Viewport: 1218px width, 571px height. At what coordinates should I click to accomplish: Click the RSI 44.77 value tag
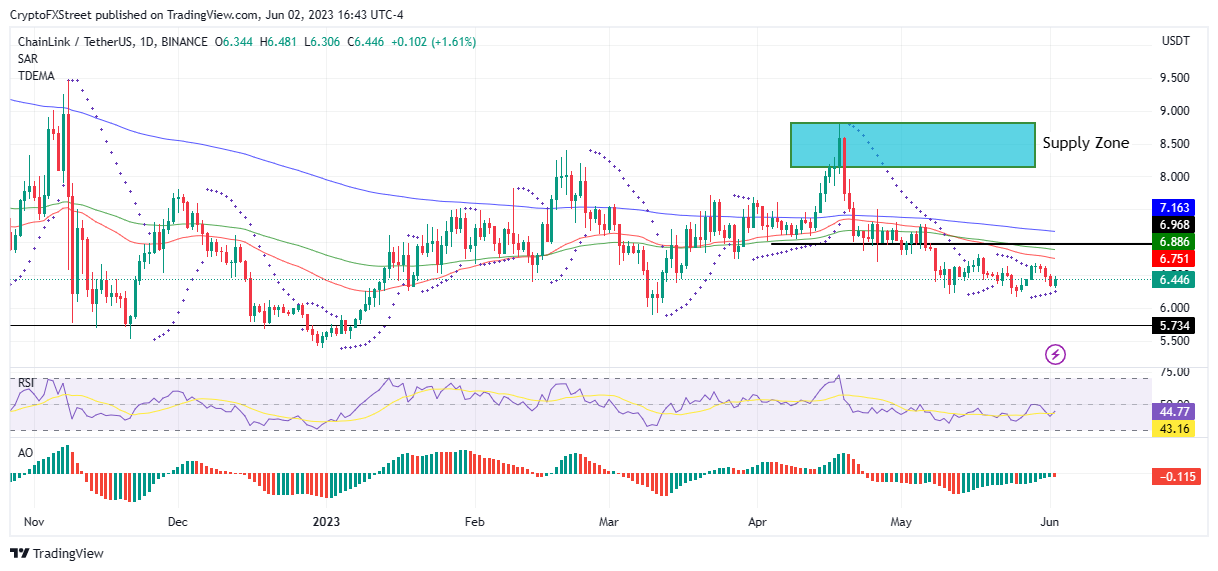point(1174,411)
